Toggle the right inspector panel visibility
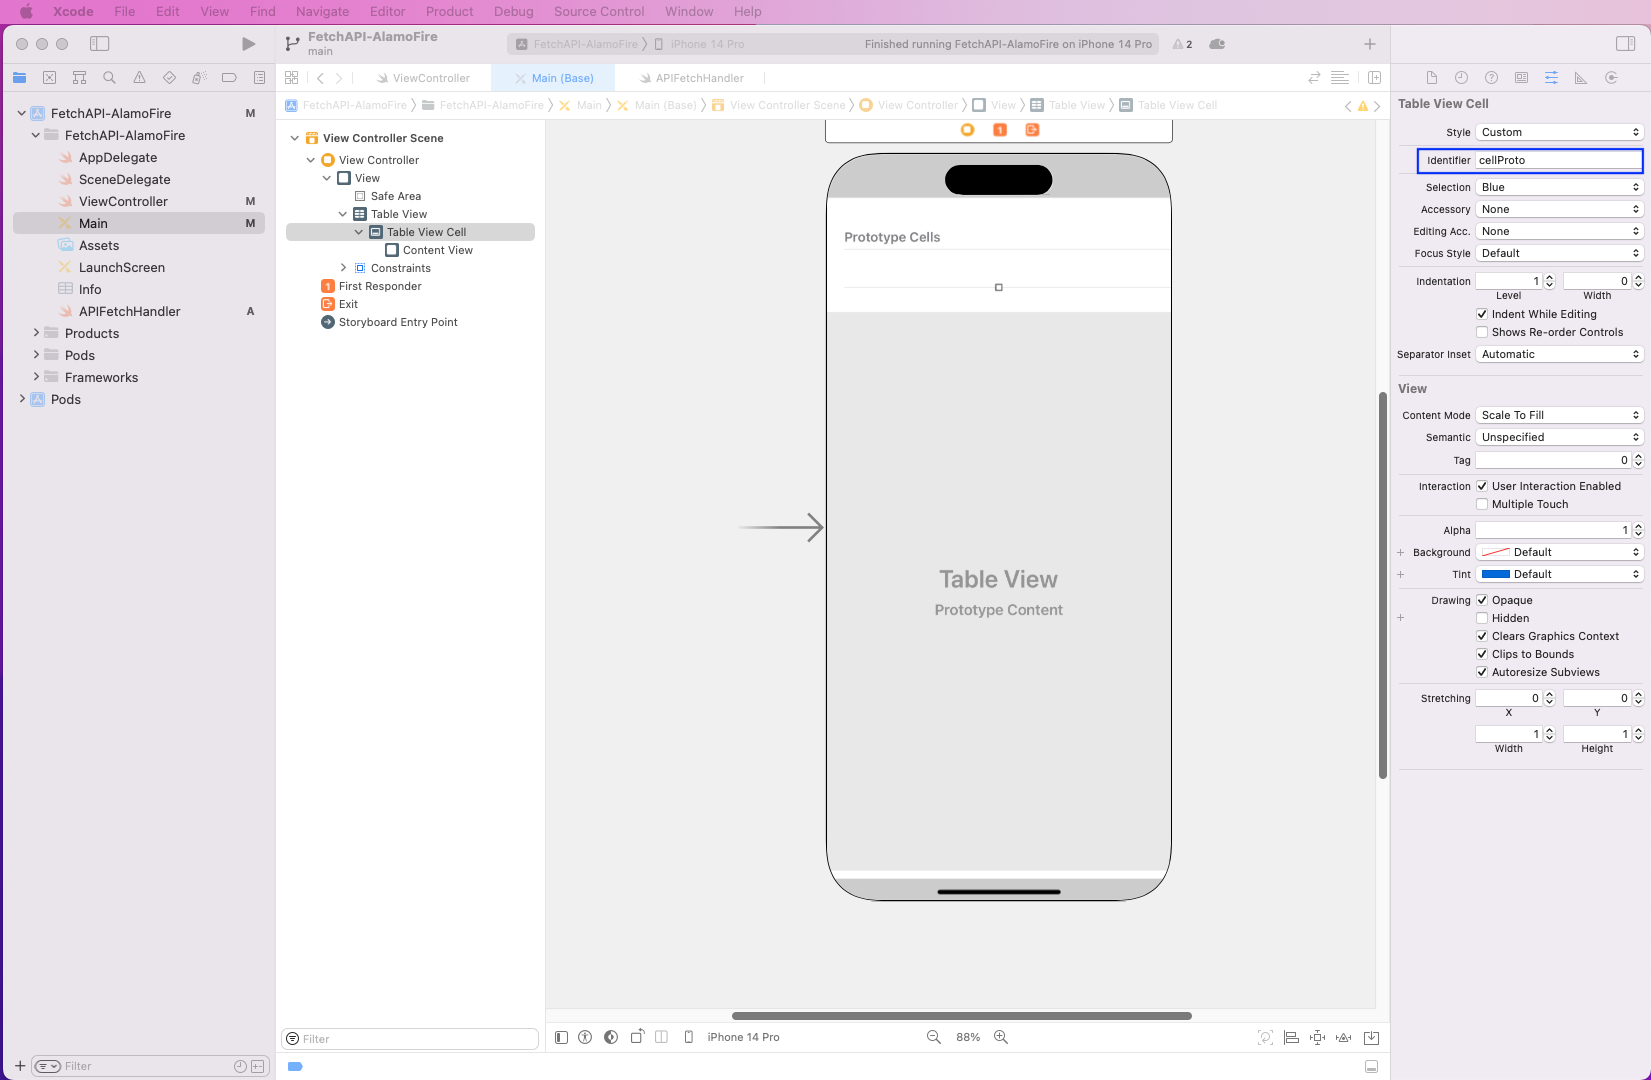The width and height of the screenshot is (1651, 1080). click(x=1625, y=44)
